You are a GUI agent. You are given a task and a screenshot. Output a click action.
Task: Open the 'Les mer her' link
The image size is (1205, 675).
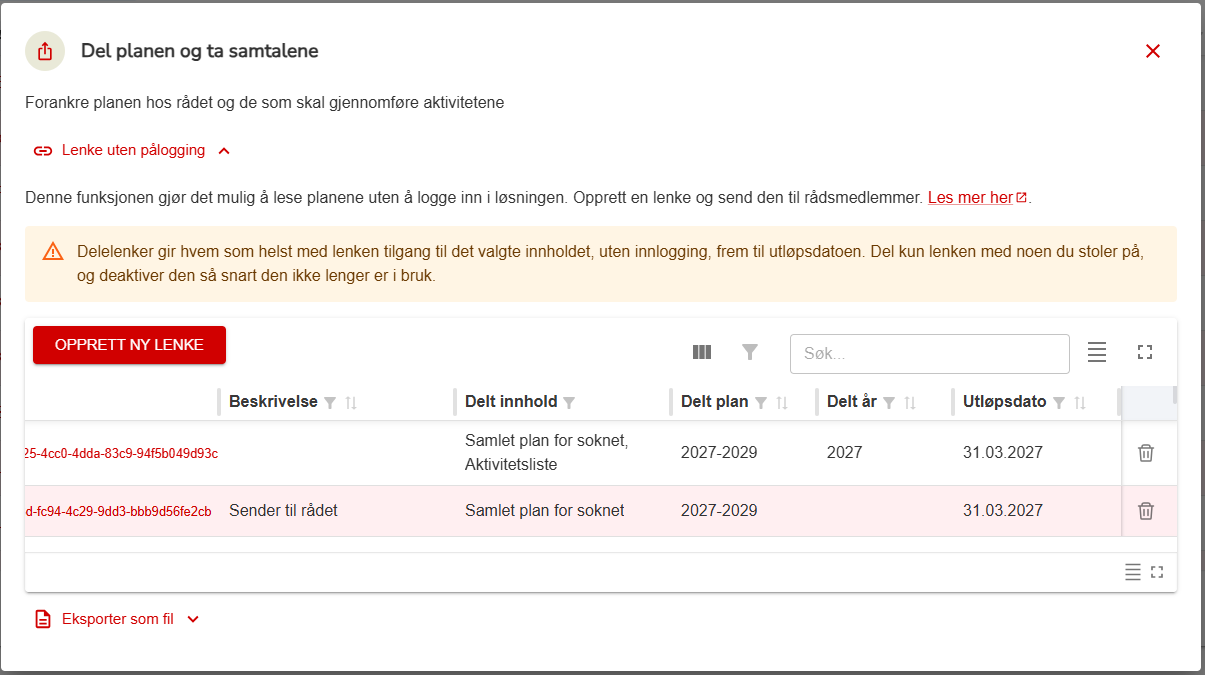[977, 198]
